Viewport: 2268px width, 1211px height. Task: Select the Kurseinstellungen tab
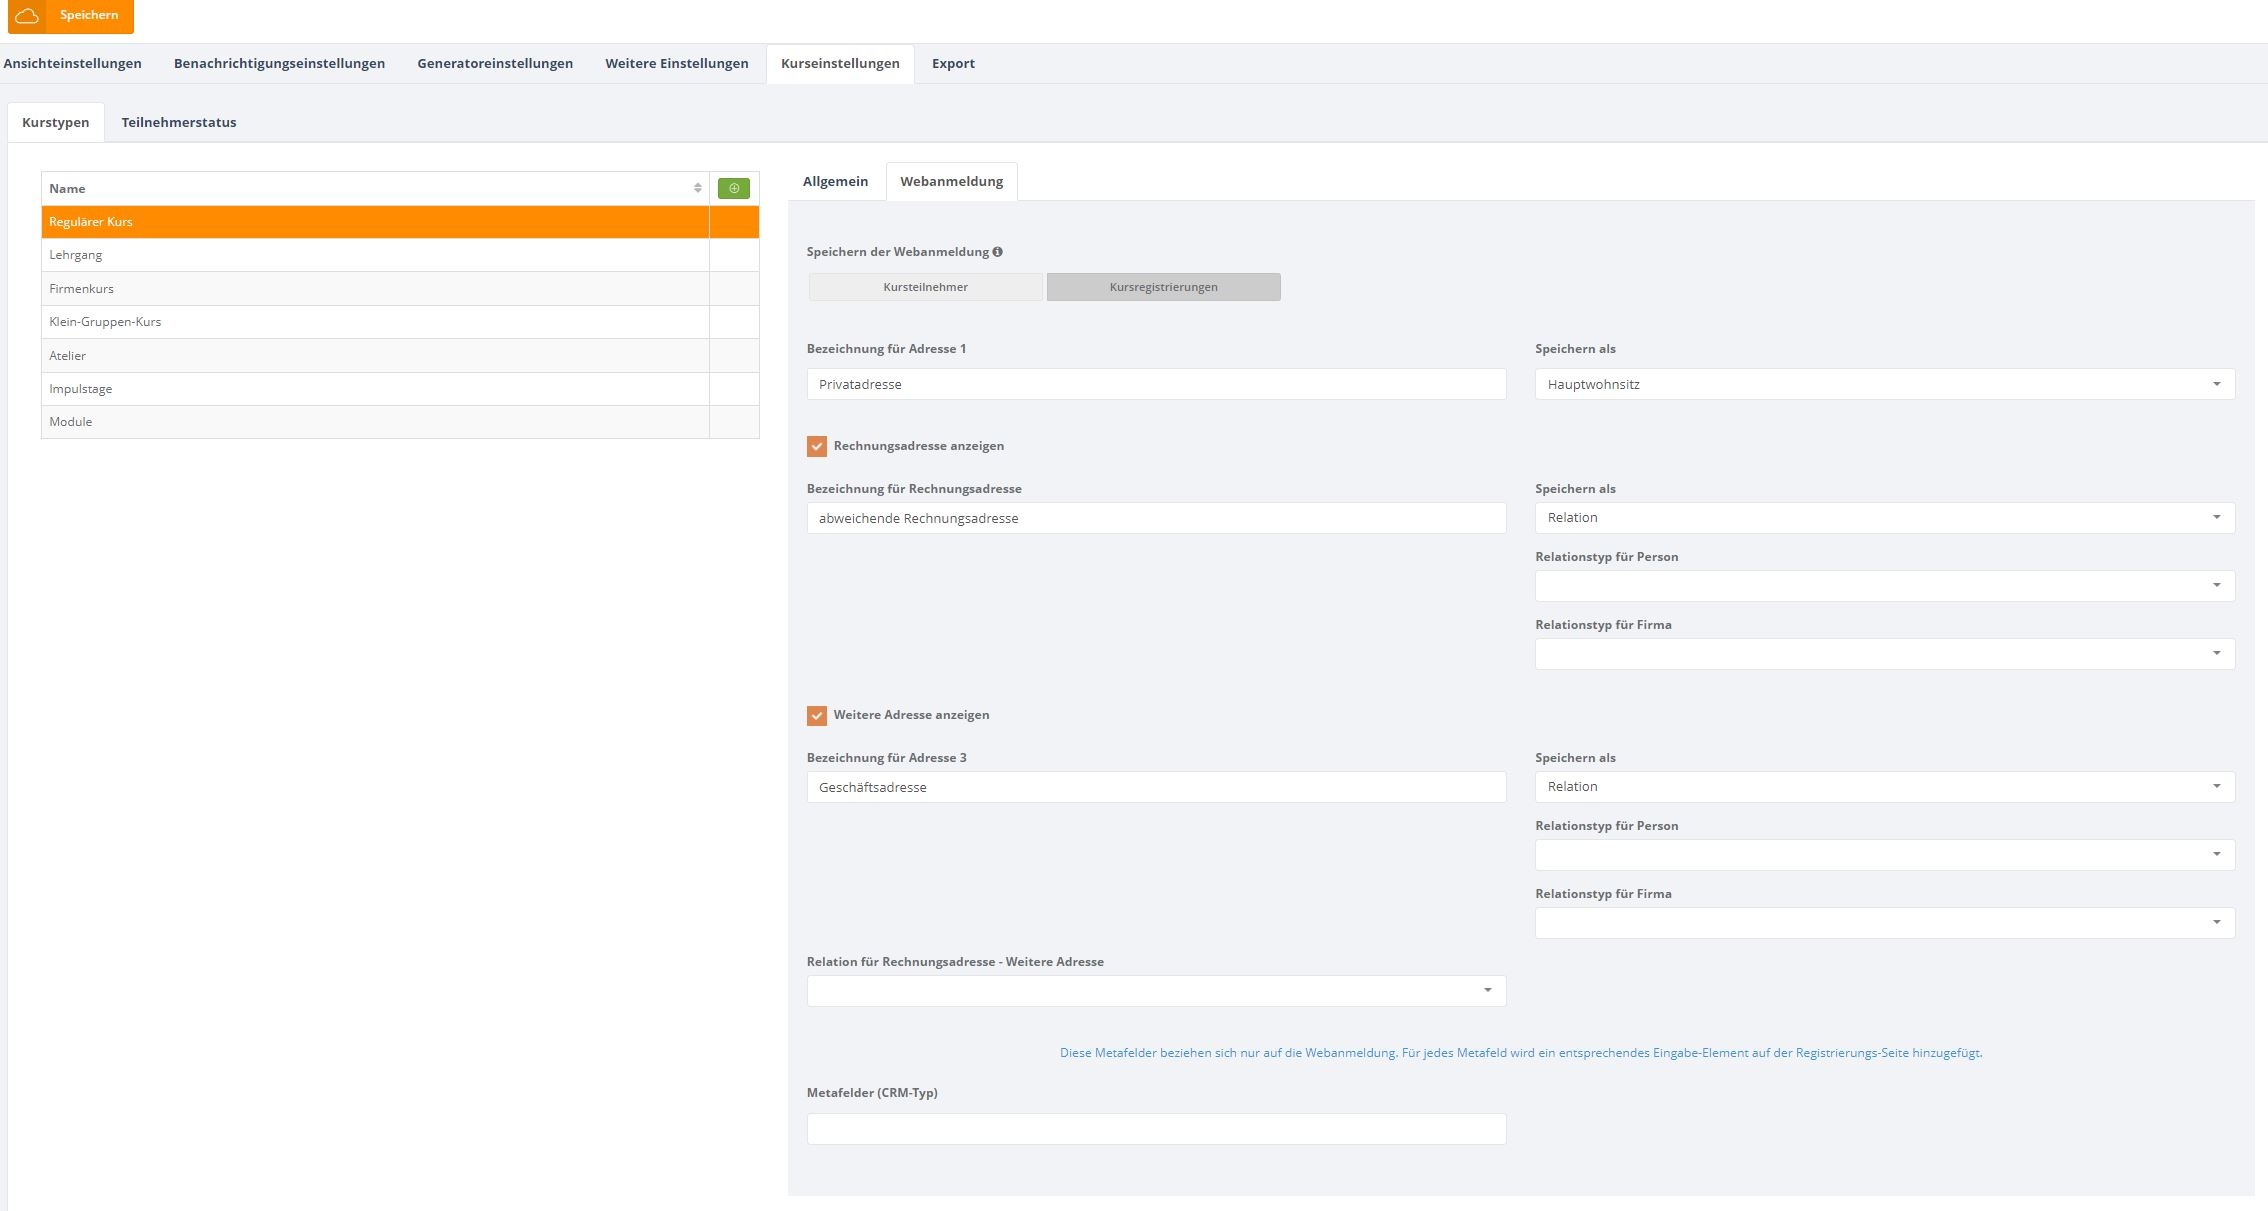click(840, 63)
